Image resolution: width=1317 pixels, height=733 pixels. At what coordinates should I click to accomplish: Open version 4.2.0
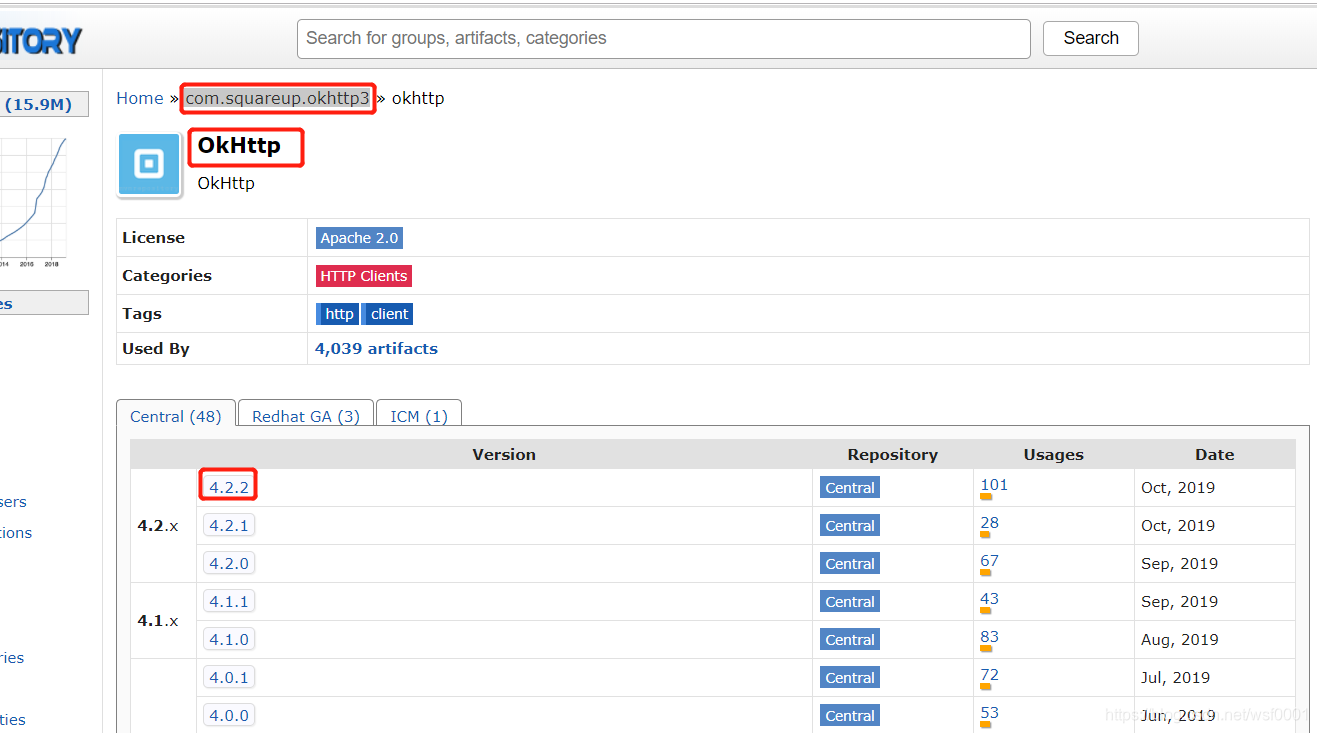pos(228,564)
